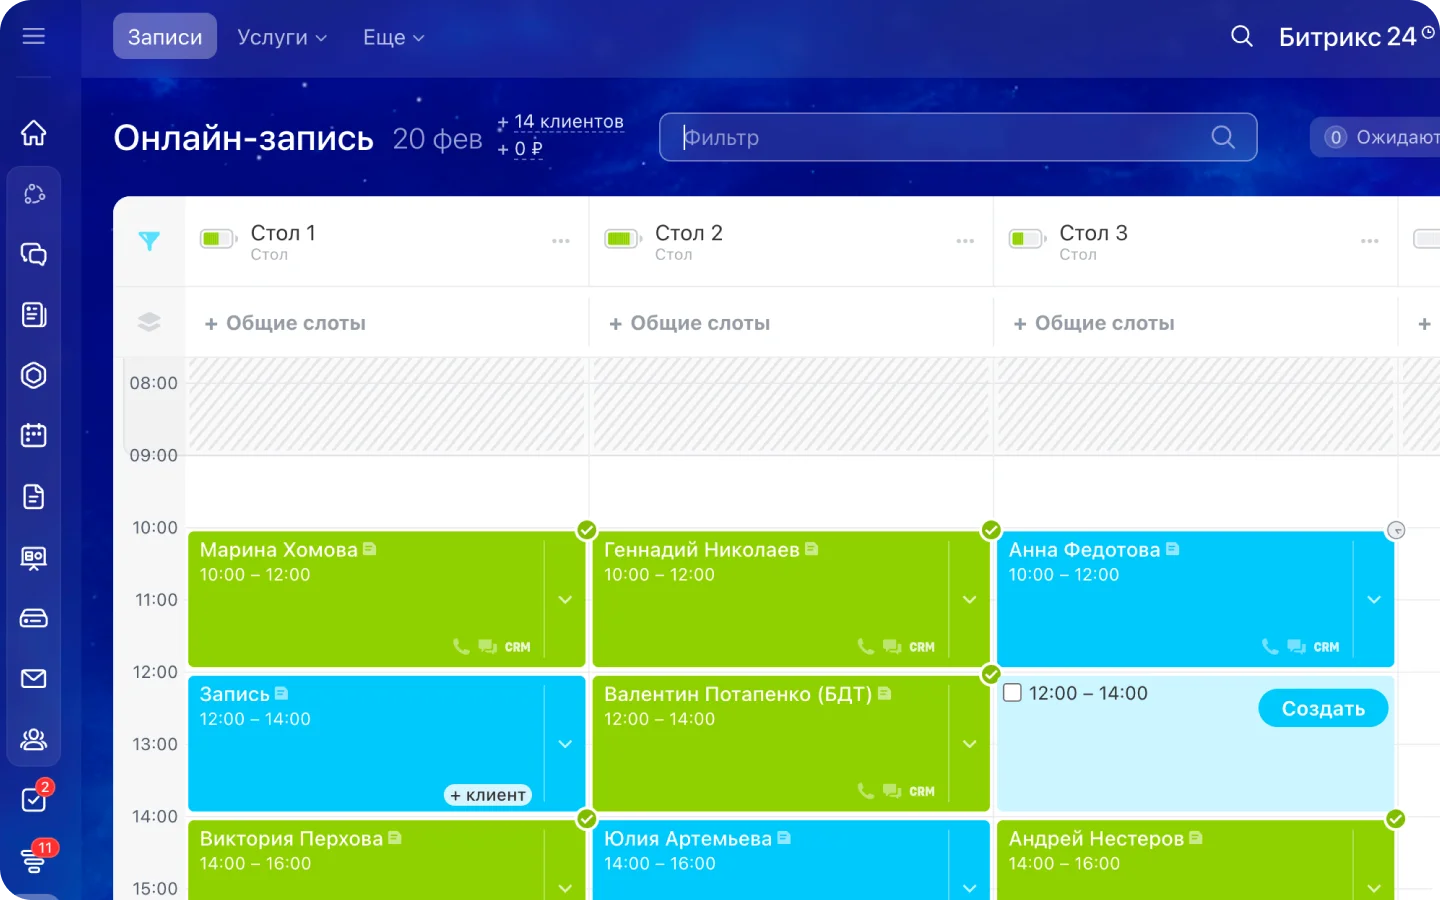Toggle the Стол 1 battery status indicator
Image resolution: width=1440 pixels, height=900 pixels.
click(x=217, y=239)
